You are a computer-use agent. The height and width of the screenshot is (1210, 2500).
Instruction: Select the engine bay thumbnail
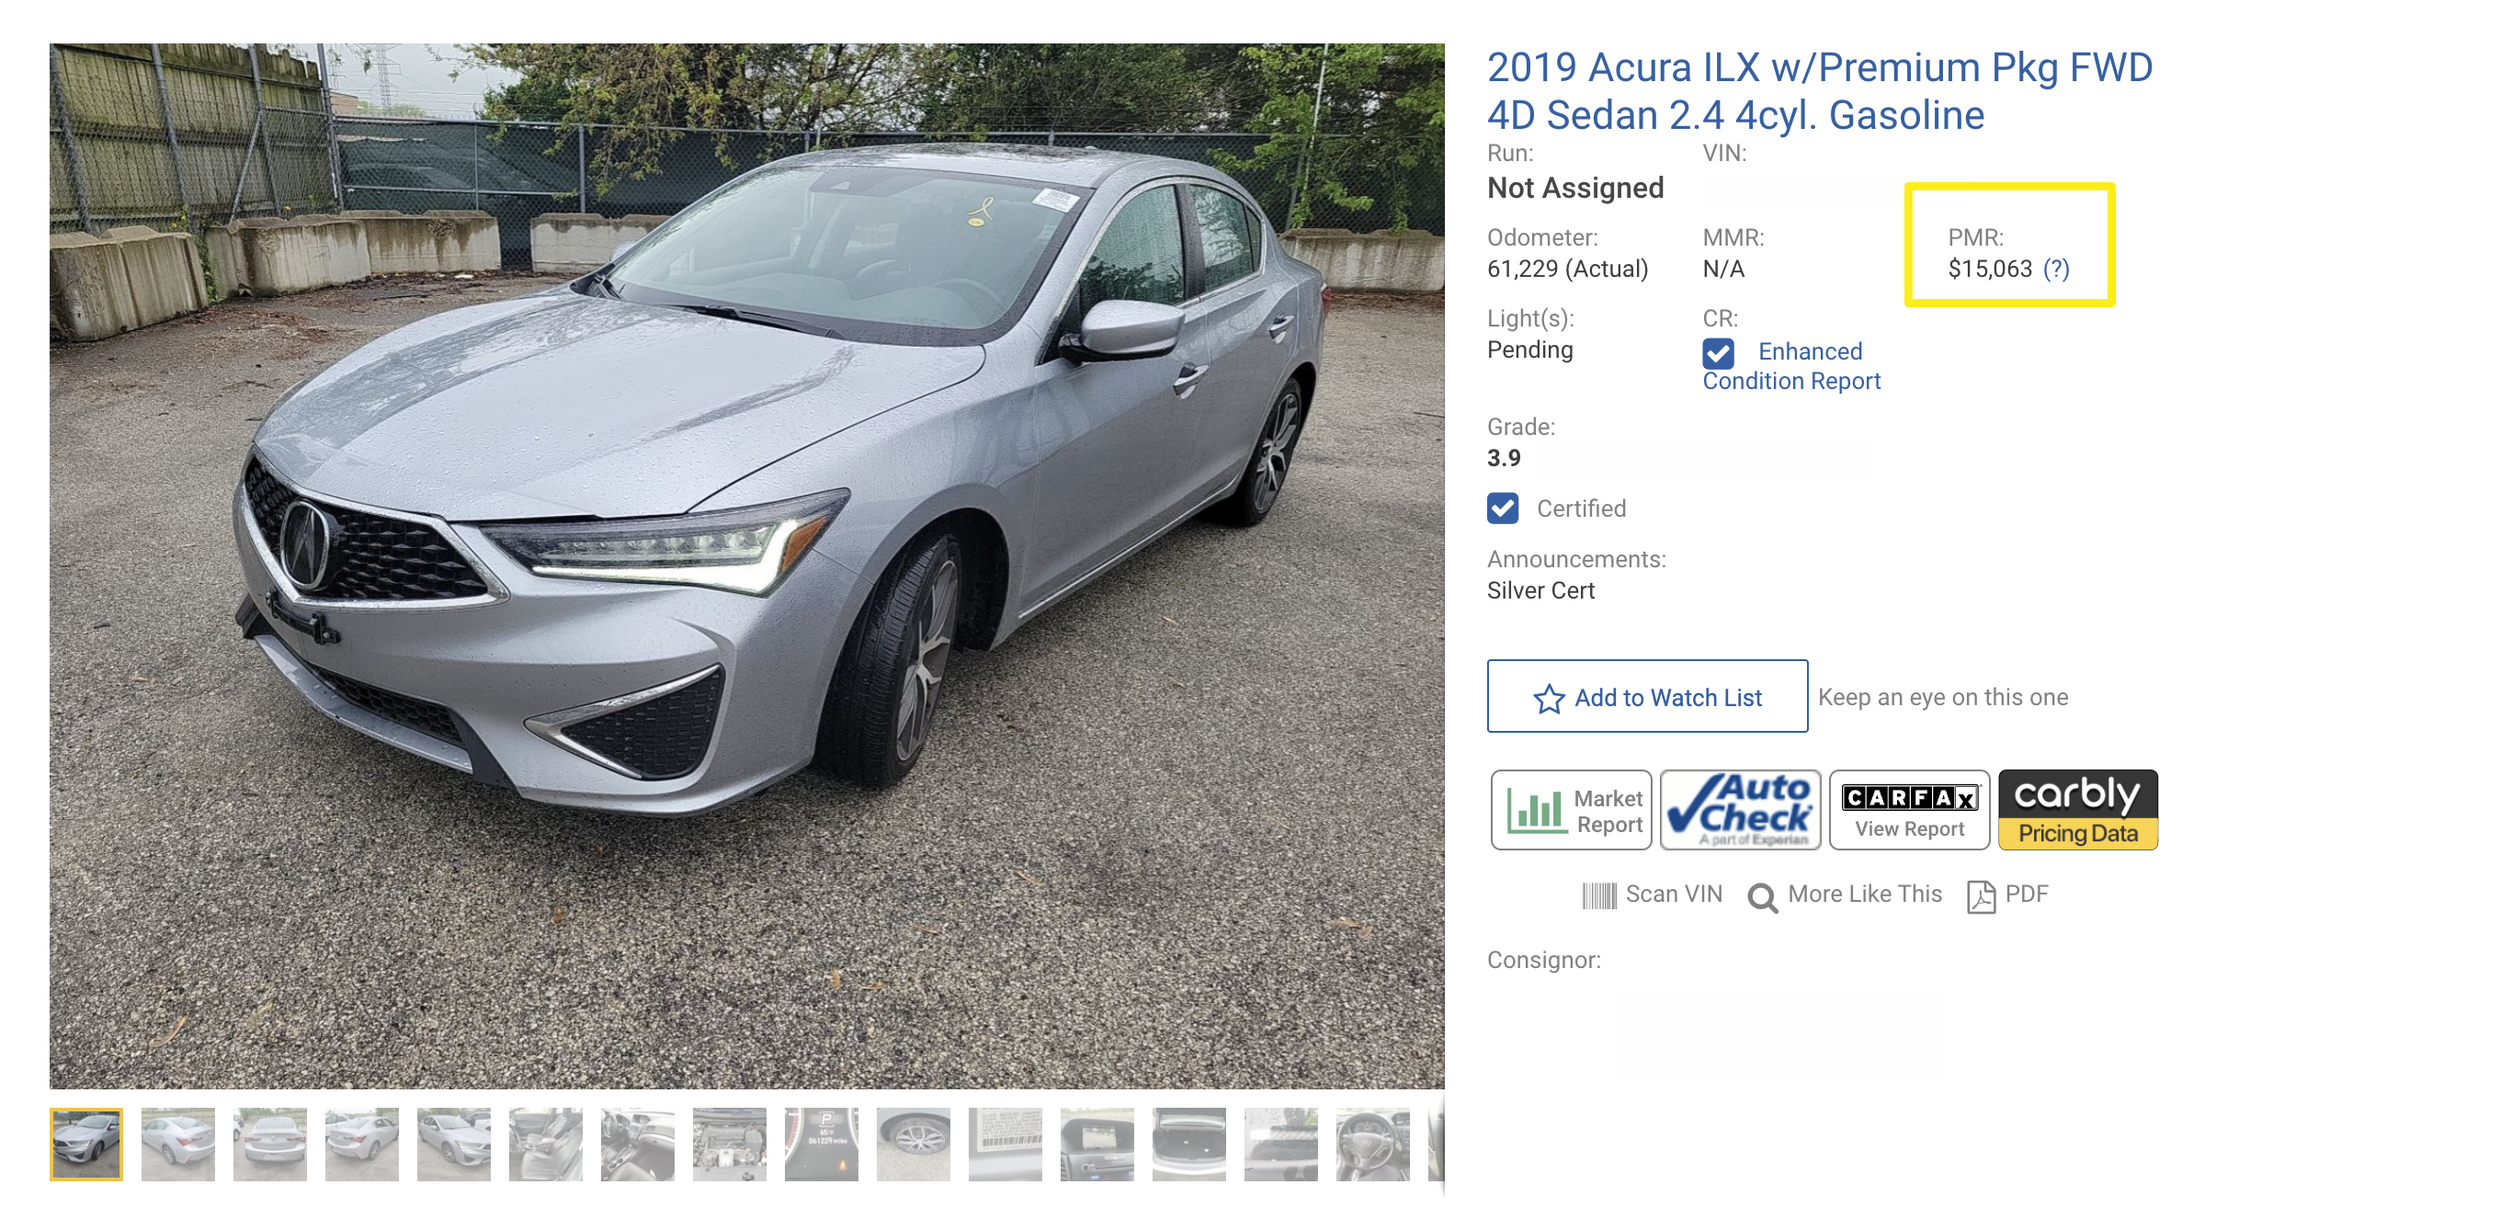coord(729,1143)
